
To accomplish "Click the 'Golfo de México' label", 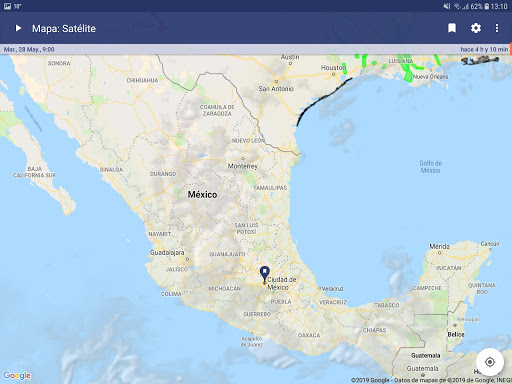I will tap(430, 167).
